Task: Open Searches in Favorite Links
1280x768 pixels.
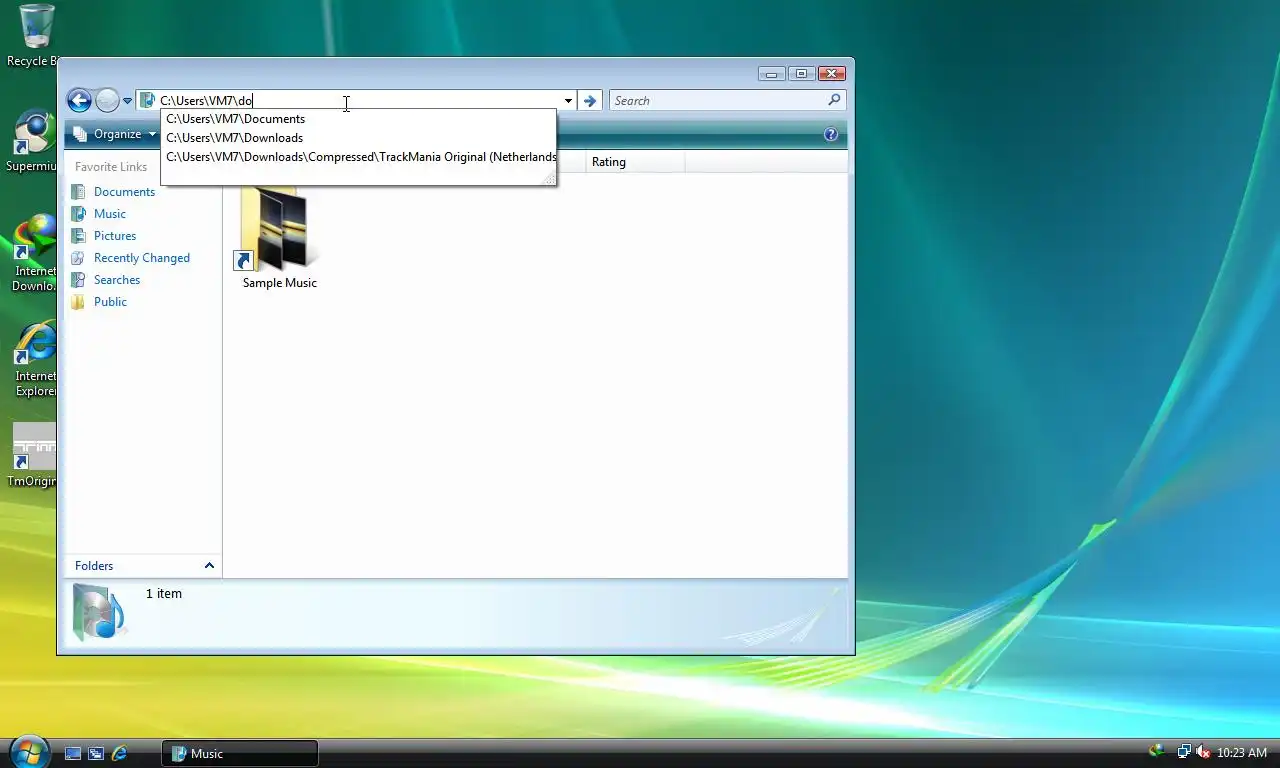Action: click(117, 280)
